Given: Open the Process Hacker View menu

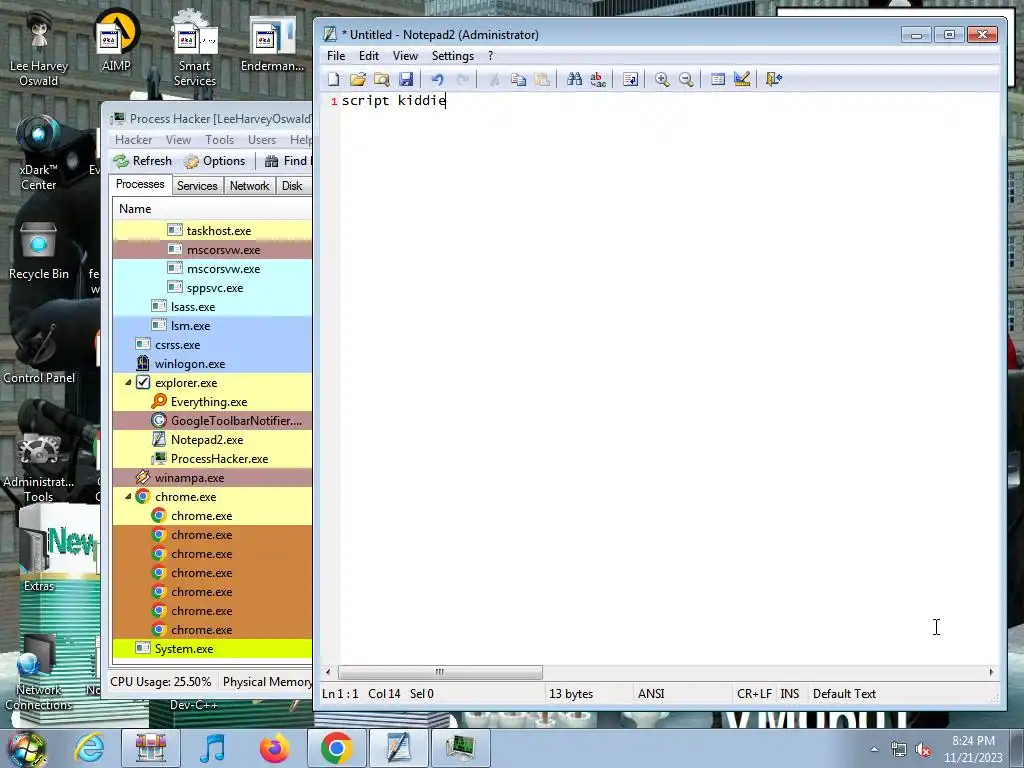Looking at the screenshot, I should click(178, 140).
